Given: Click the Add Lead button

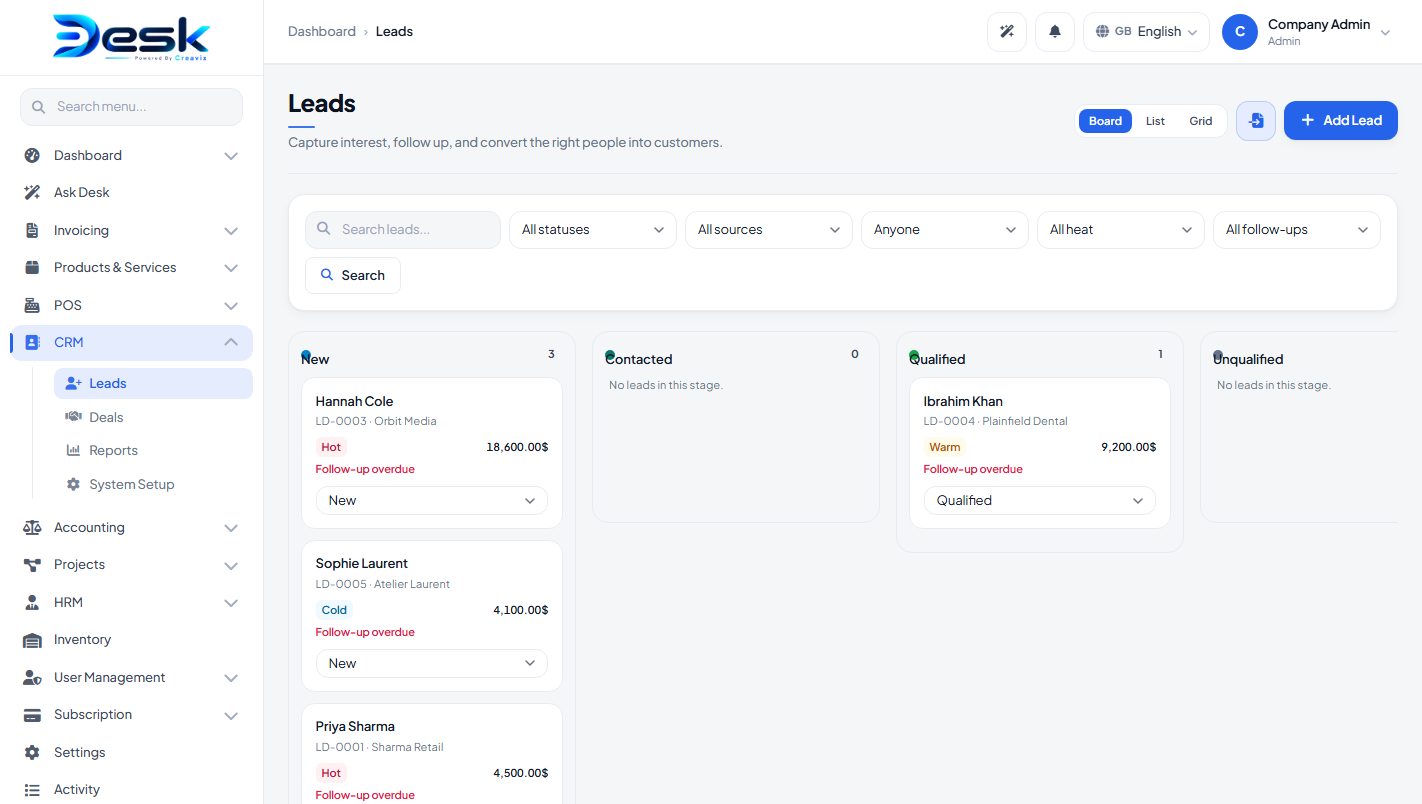Looking at the screenshot, I should pyautogui.click(x=1341, y=121).
